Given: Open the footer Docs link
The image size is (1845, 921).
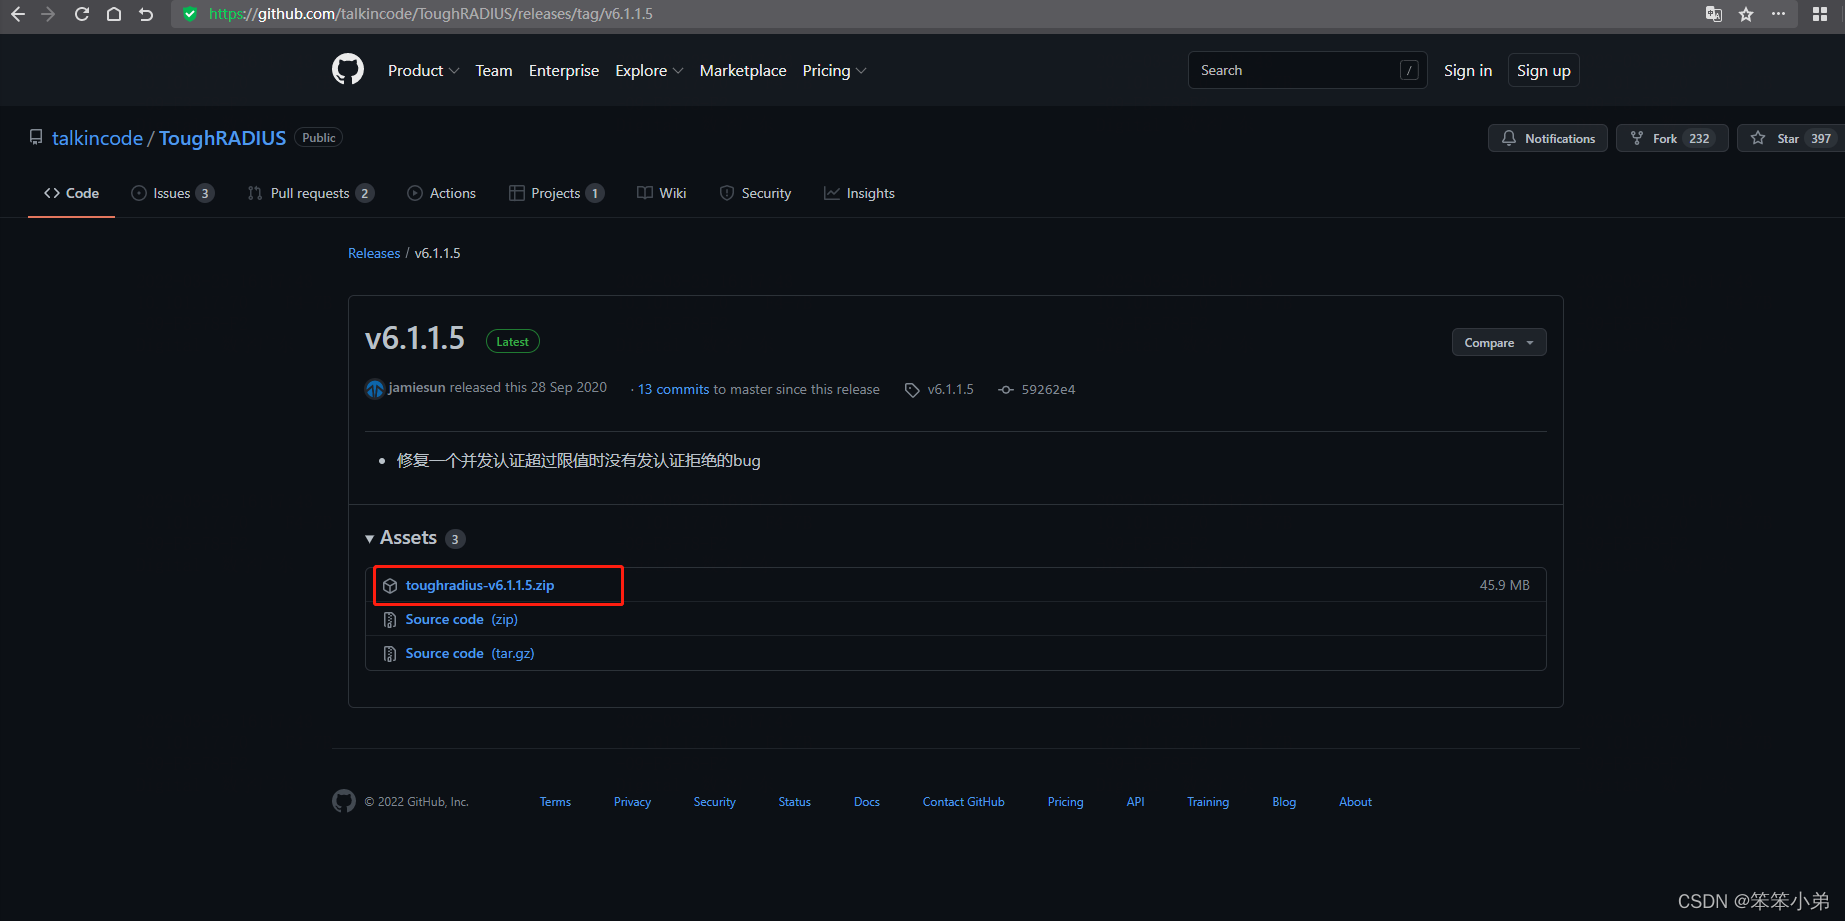Looking at the screenshot, I should coord(867,802).
